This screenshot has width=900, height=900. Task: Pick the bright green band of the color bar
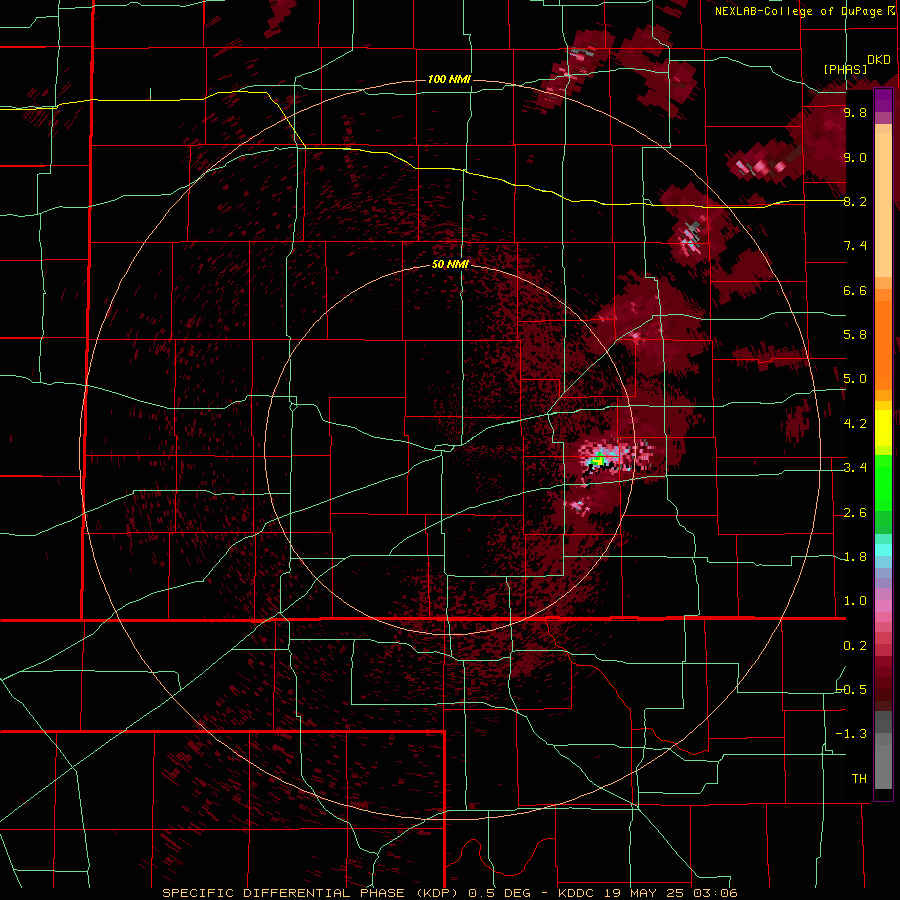point(883,482)
